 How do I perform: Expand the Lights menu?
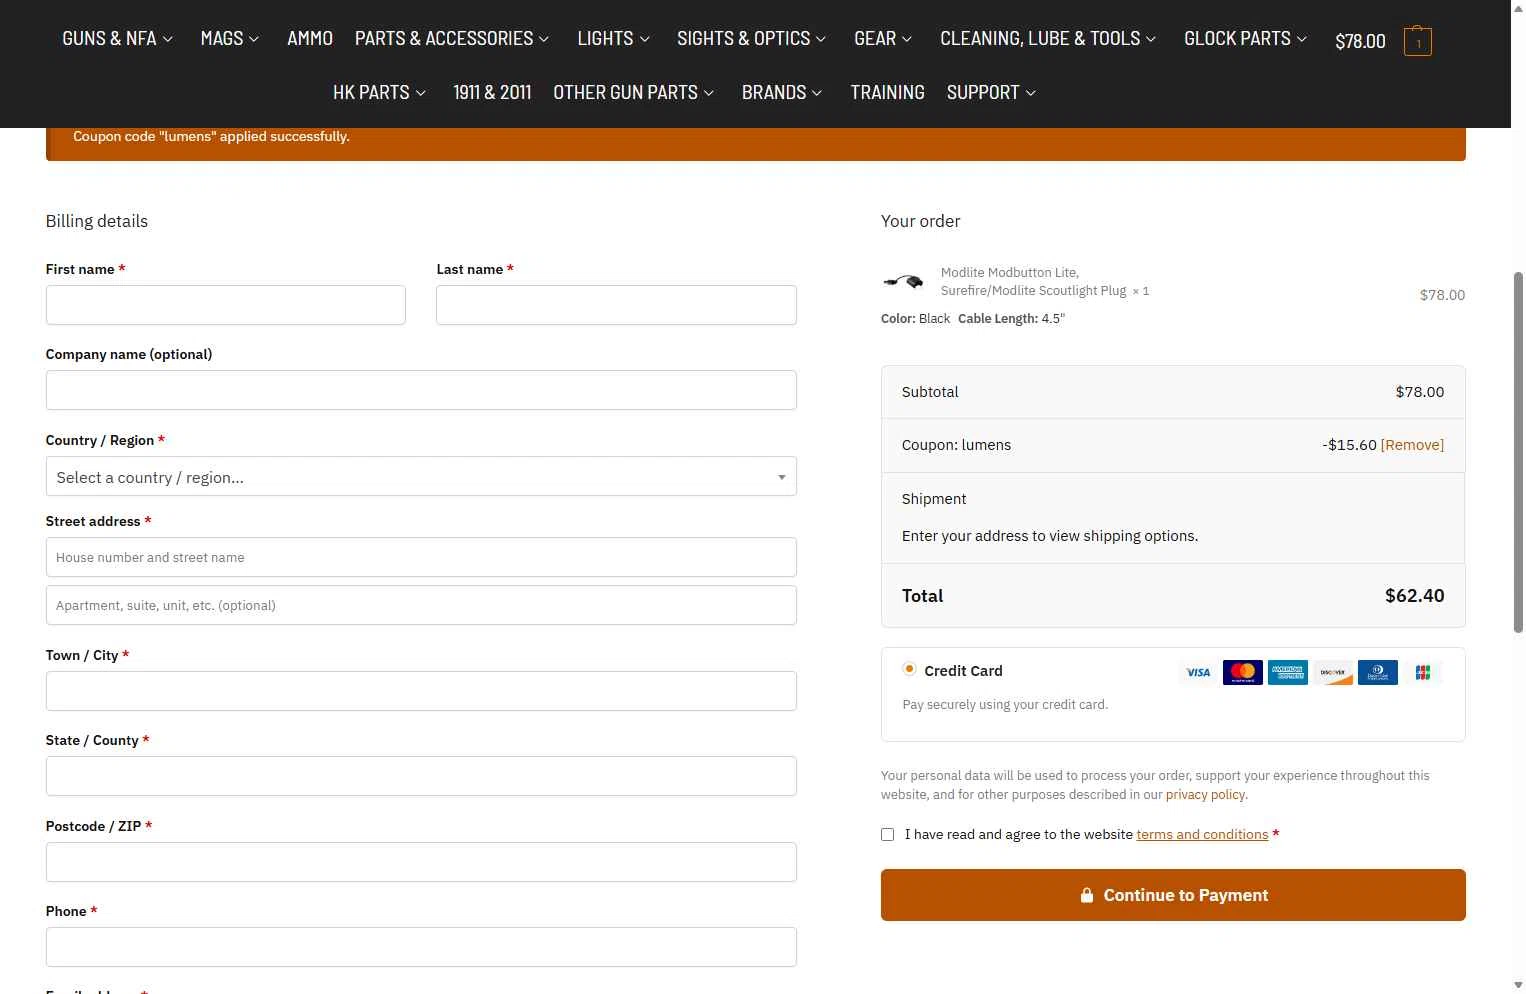[x=614, y=39]
